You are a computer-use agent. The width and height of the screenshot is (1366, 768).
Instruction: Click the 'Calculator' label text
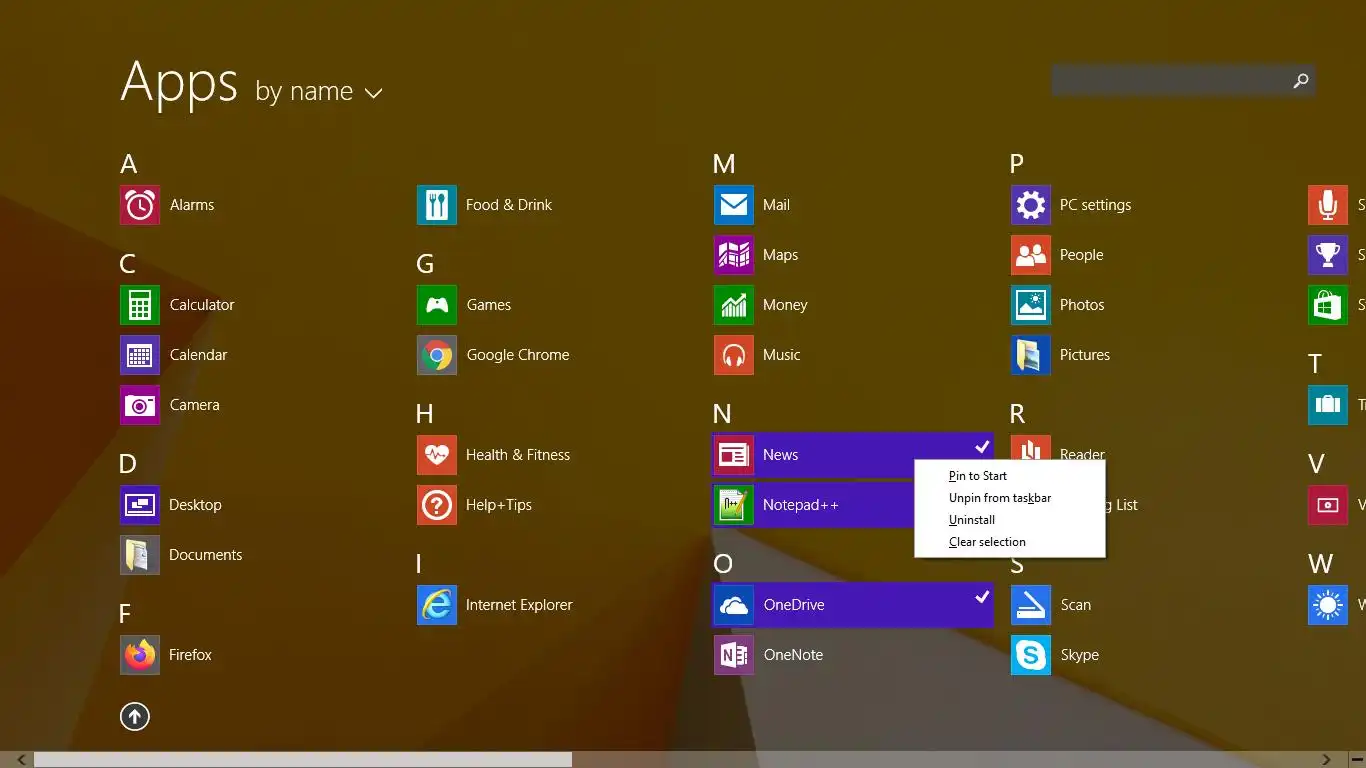point(202,305)
